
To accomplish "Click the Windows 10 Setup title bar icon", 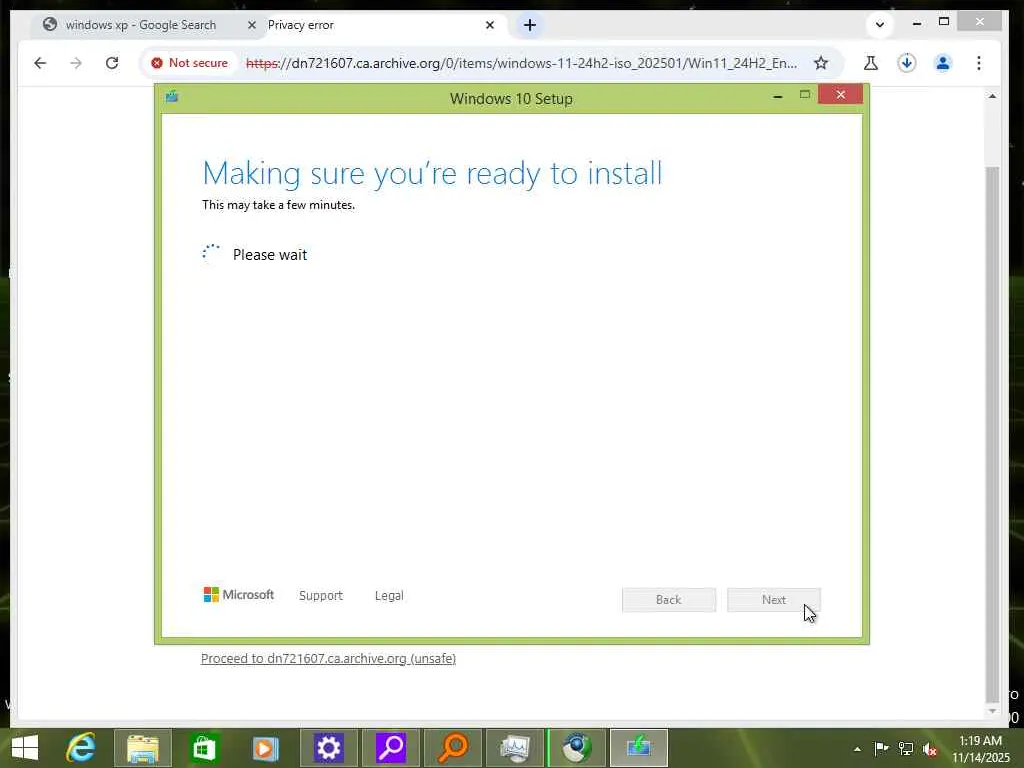I will click(172, 97).
